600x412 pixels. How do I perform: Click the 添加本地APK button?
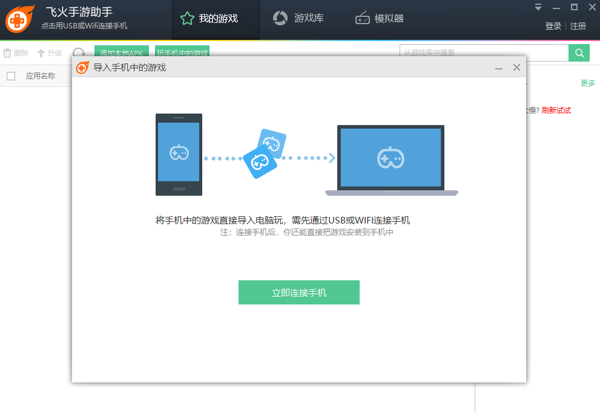tap(119, 52)
